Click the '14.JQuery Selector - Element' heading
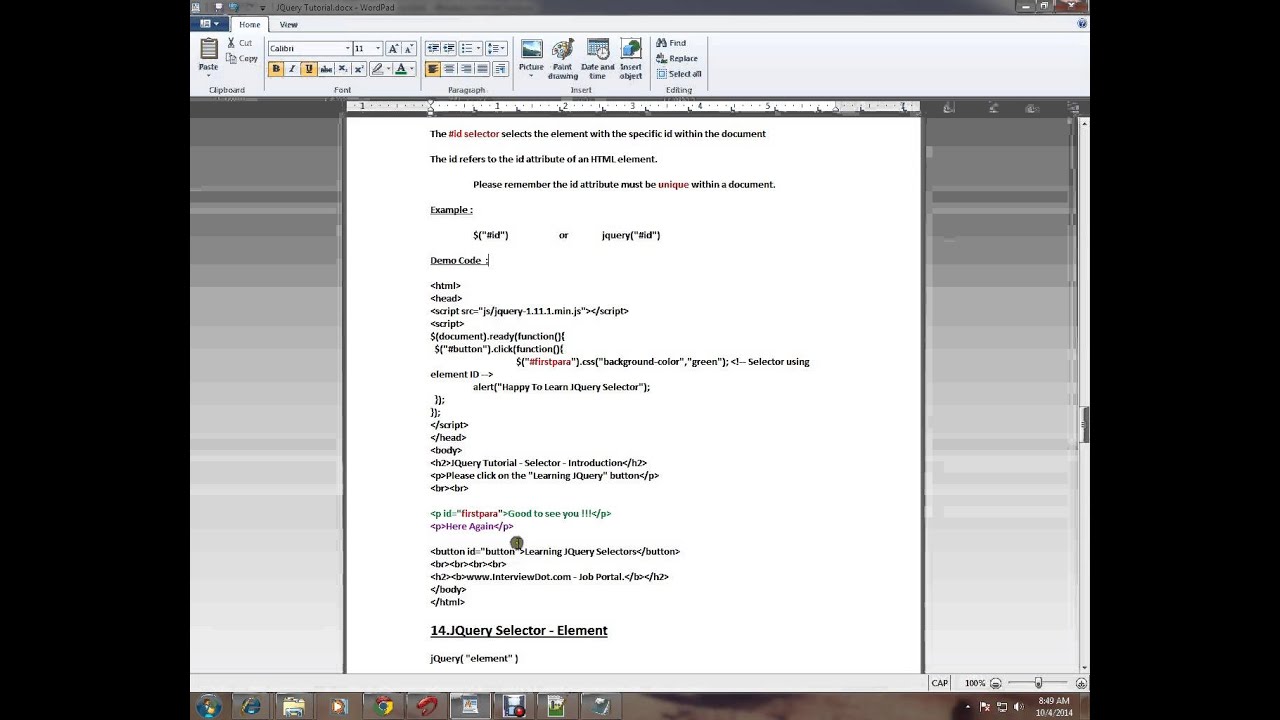Screen dimensions: 1280x720 519,630
